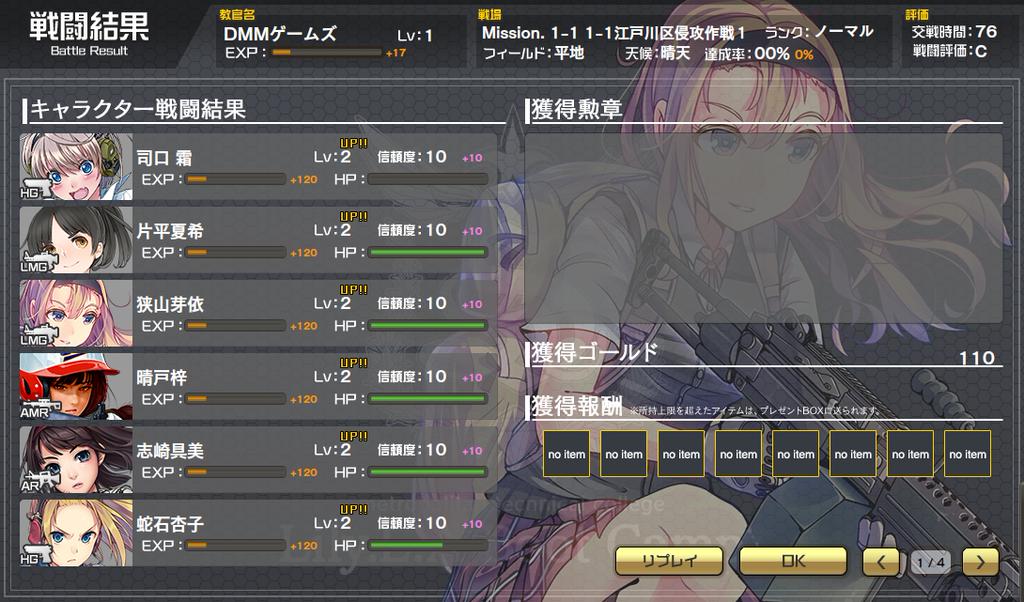Click the instructor EXP progress bar

pyautogui.click(x=327, y=52)
